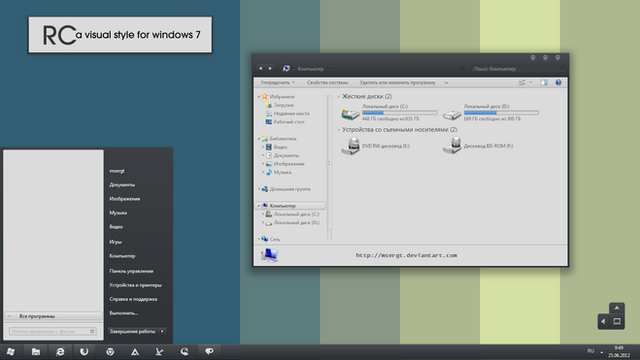Focus the Start menu search field
Image resolution: width=640 pixels, height=360 pixels.
click(52, 331)
